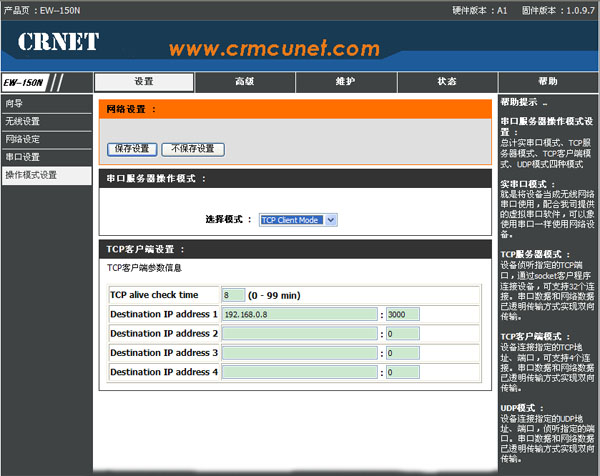Click the 'Destination IP address 1' label

(164, 314)
